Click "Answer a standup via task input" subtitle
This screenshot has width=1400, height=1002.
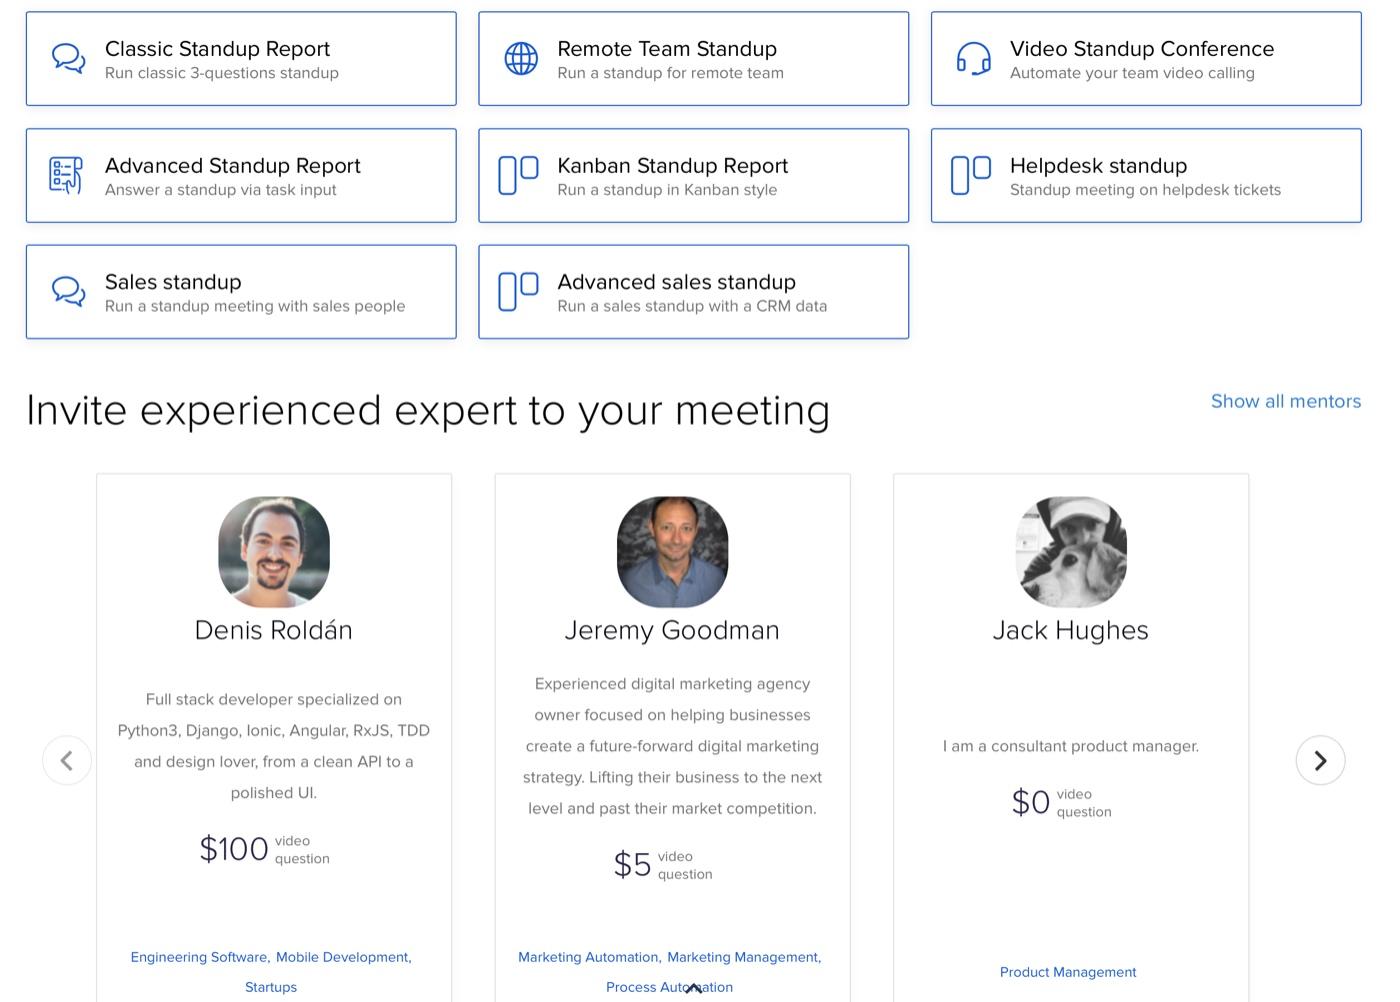[221, 190]
